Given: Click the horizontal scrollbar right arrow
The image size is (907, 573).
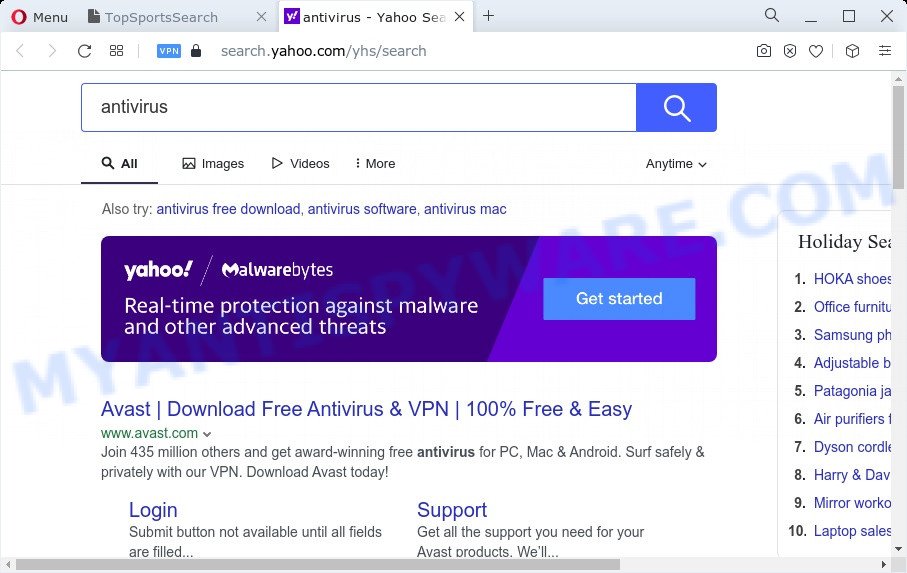Looking at the screenshot, I should [x=884, y=564].
